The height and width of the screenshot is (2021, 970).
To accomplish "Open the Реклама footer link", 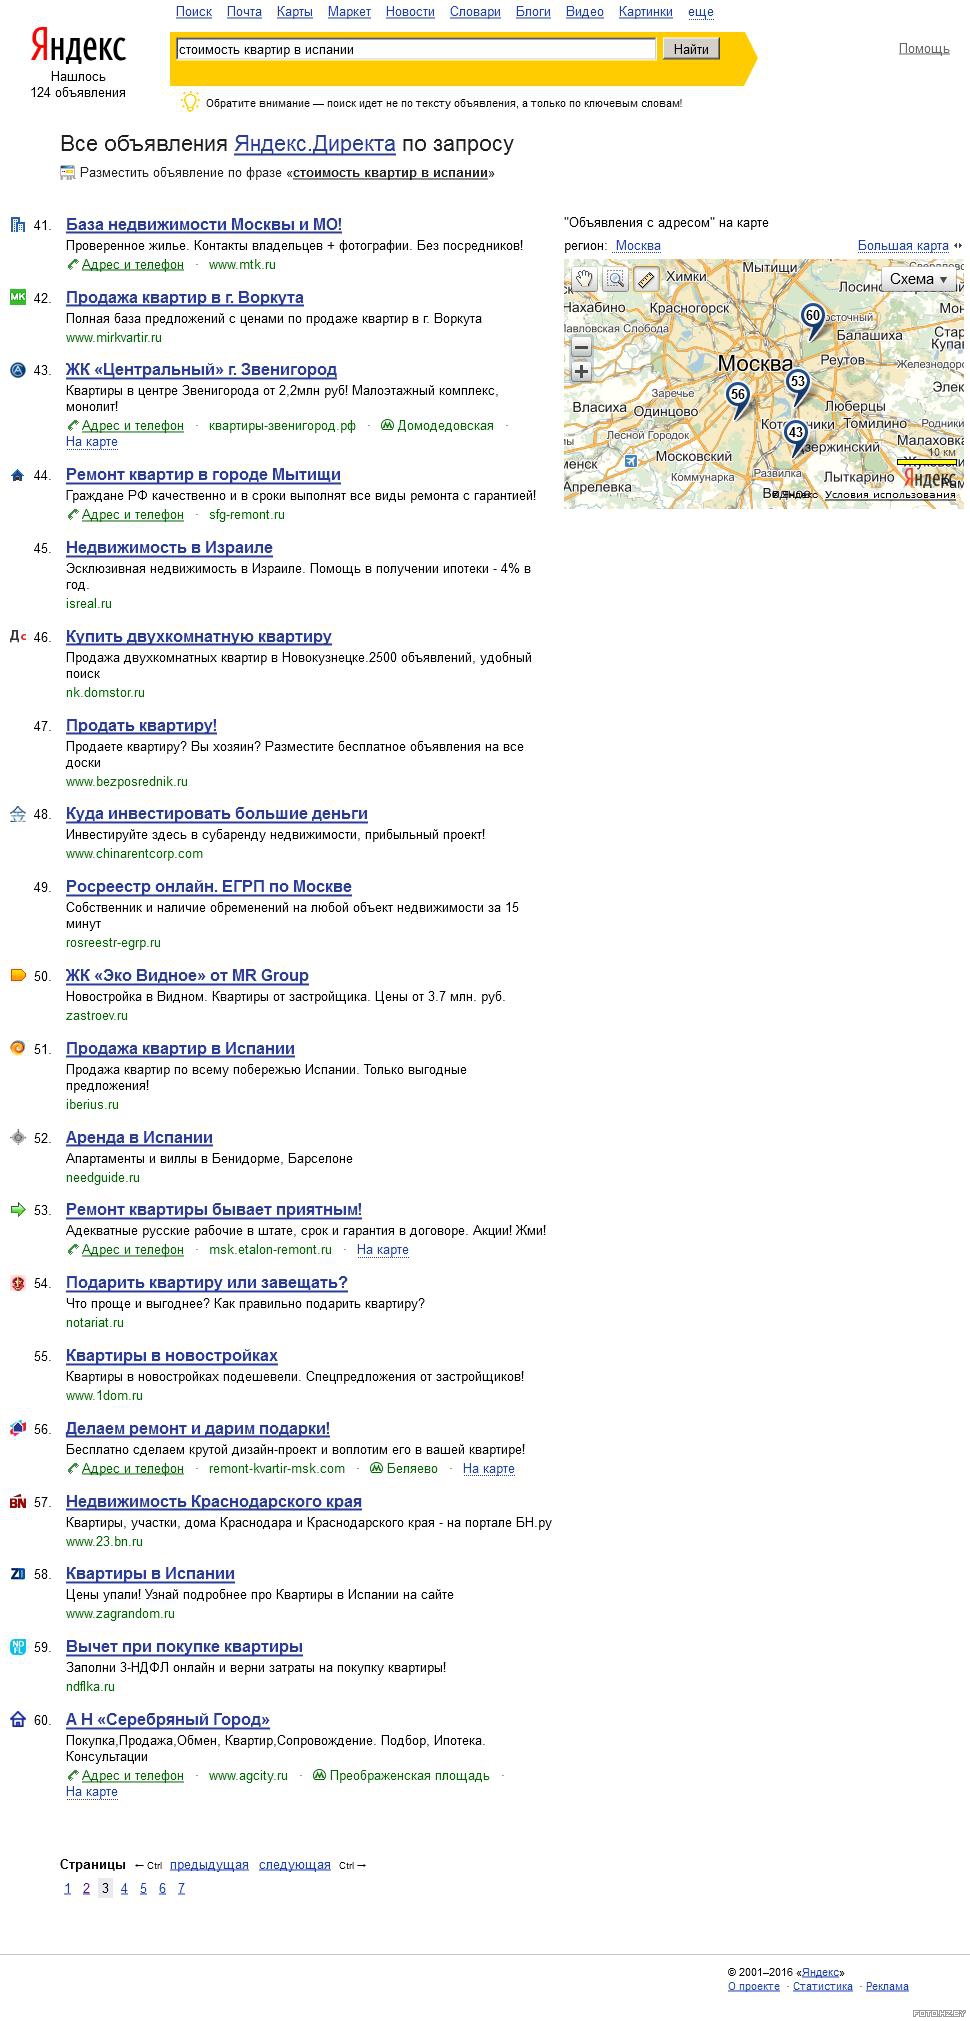I will [x=887, y=1987].
